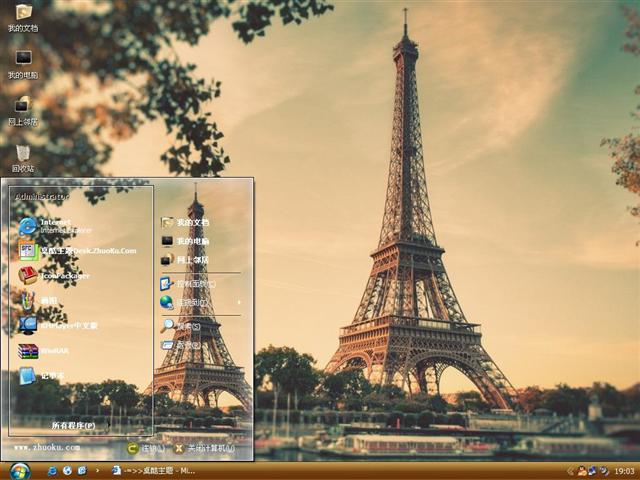Open 搜索(S) search entry in Start menu
This screenshot has height=480, width=640.
click(x=180, y=326)
